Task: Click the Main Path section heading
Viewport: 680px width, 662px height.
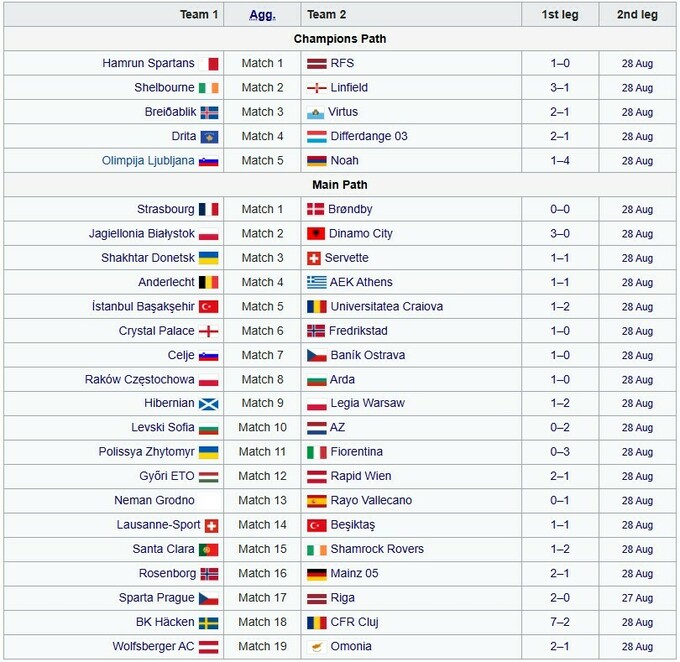Action: (x=340, y=185)
